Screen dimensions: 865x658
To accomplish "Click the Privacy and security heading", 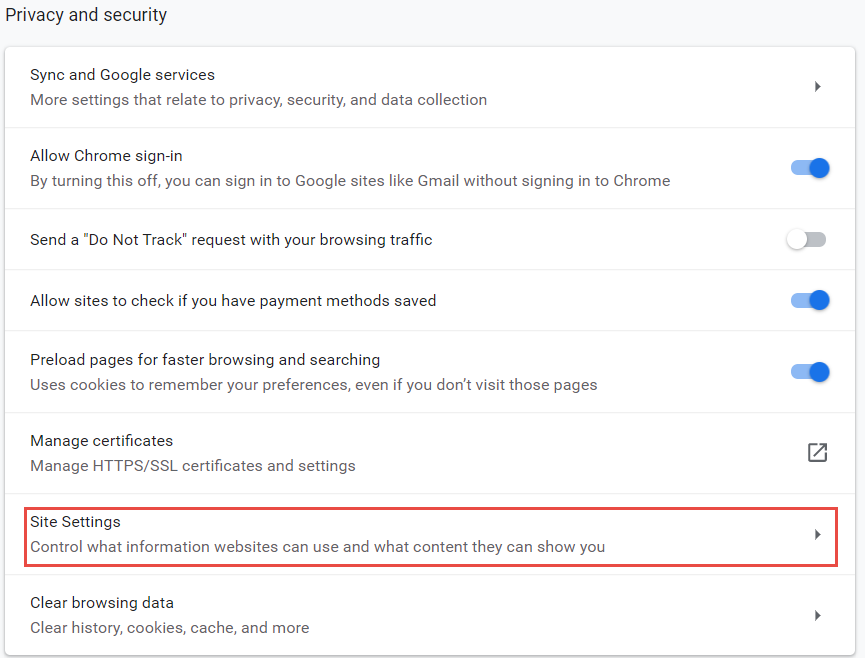I will [86, 16].
